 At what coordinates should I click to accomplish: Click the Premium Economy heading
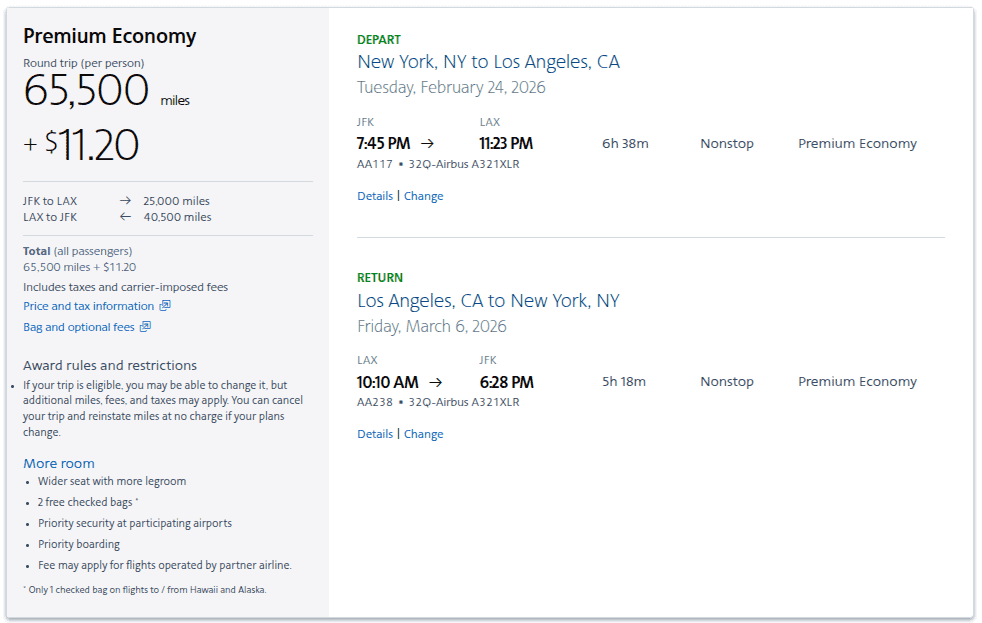tap(110, 36)
